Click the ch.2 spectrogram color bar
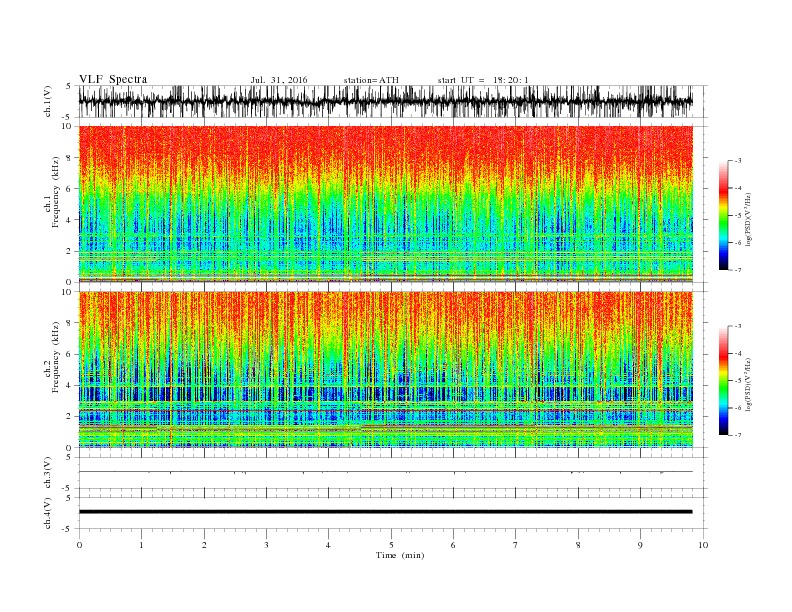 [723, 380]
